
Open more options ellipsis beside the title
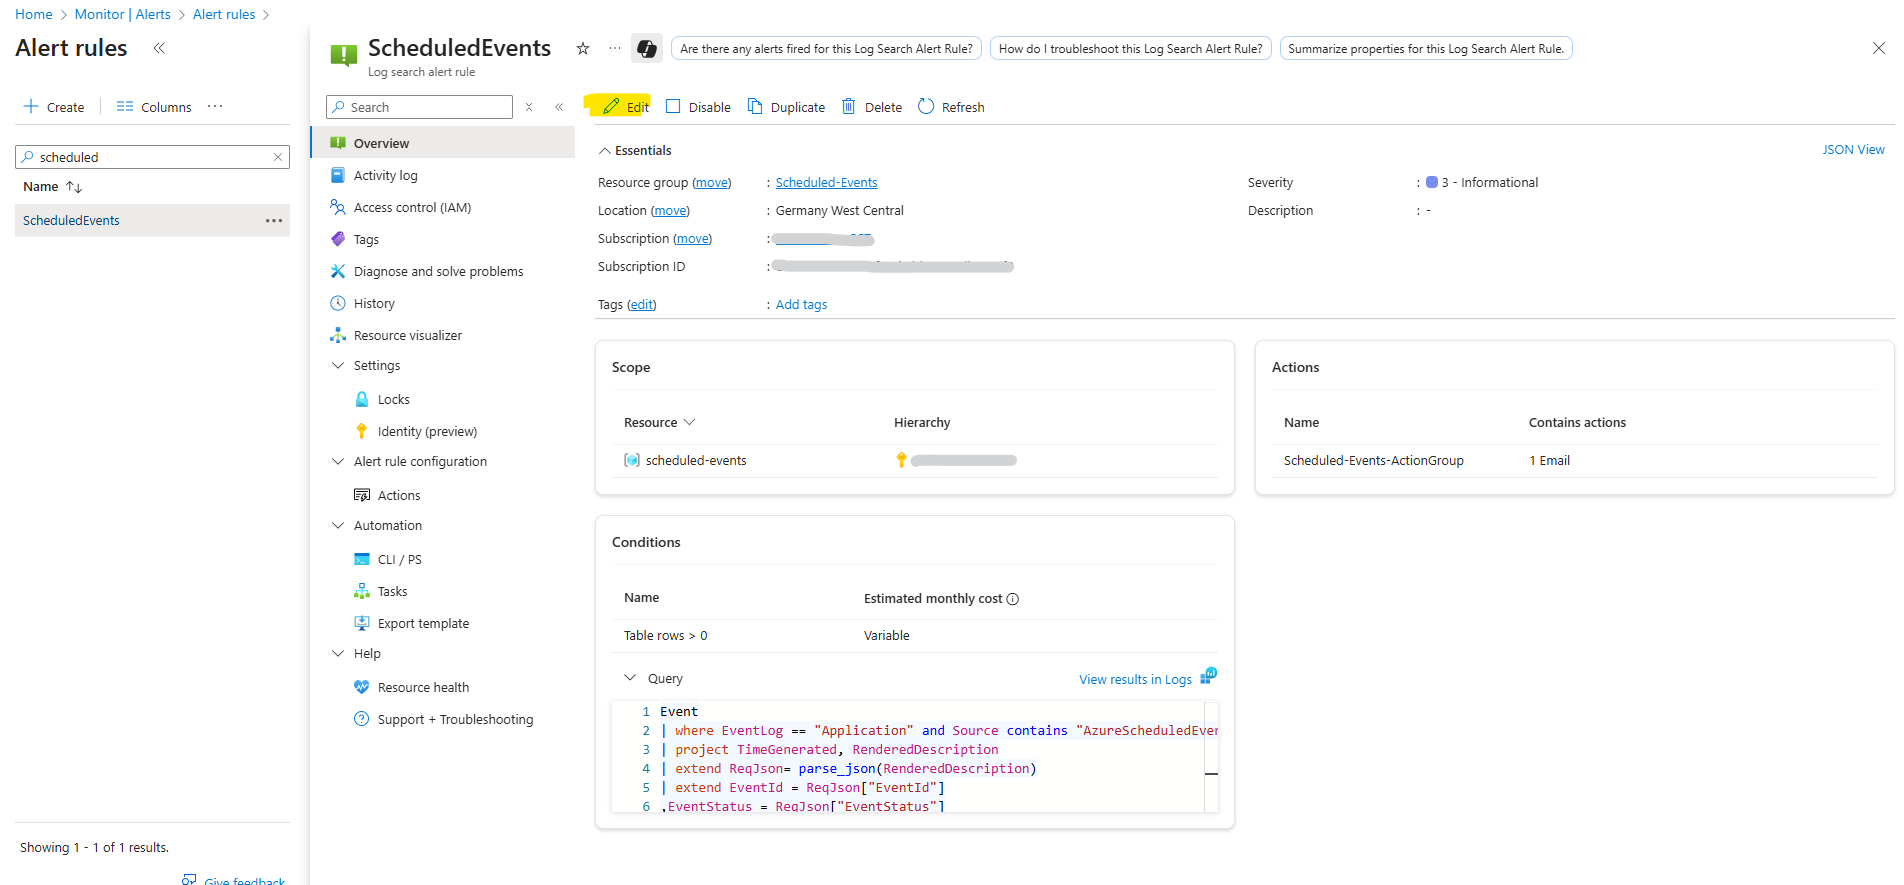[614, 48]
